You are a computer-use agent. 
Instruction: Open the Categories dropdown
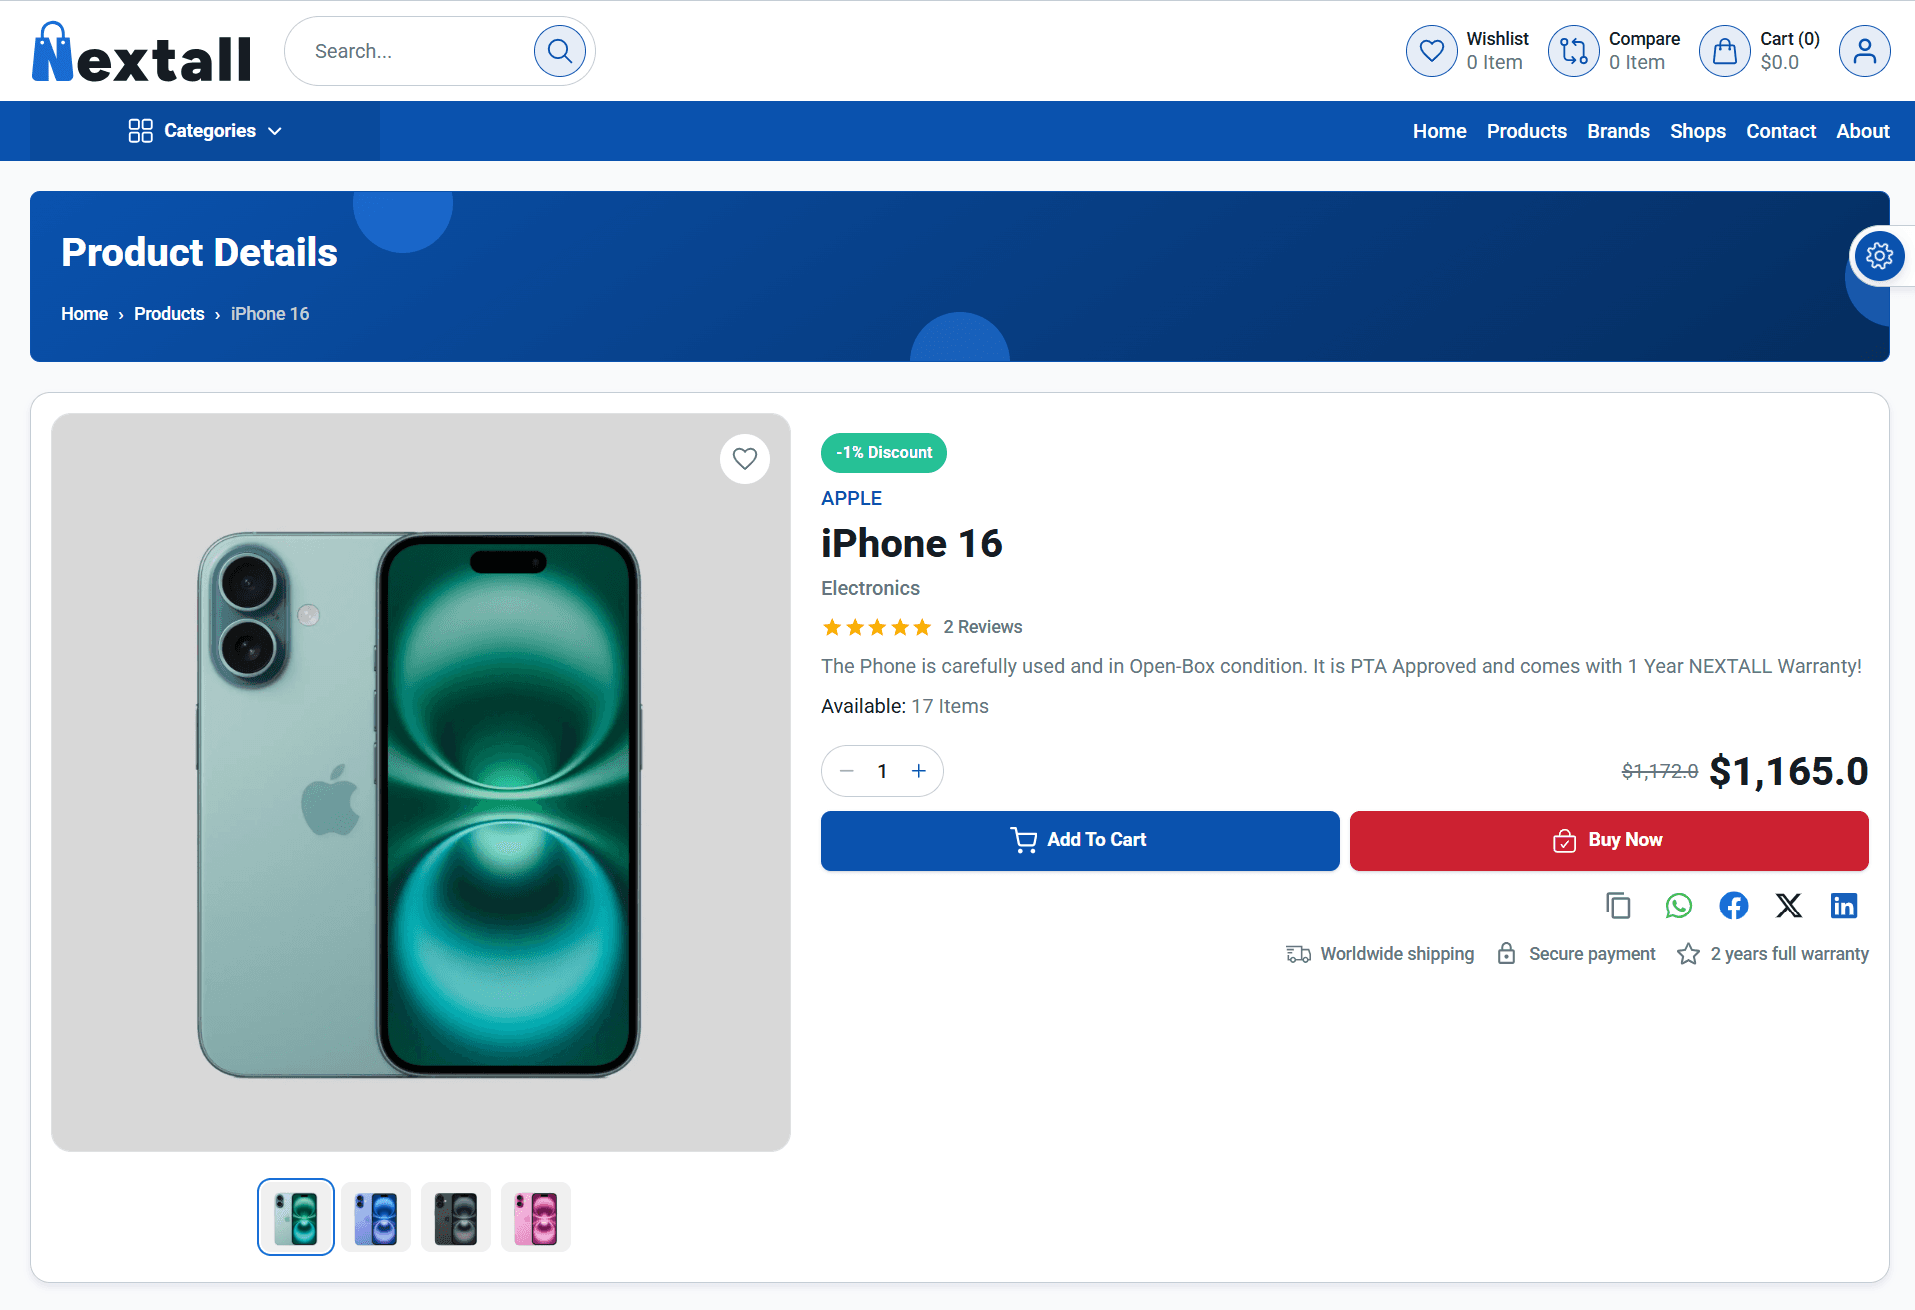coord(204,131)
